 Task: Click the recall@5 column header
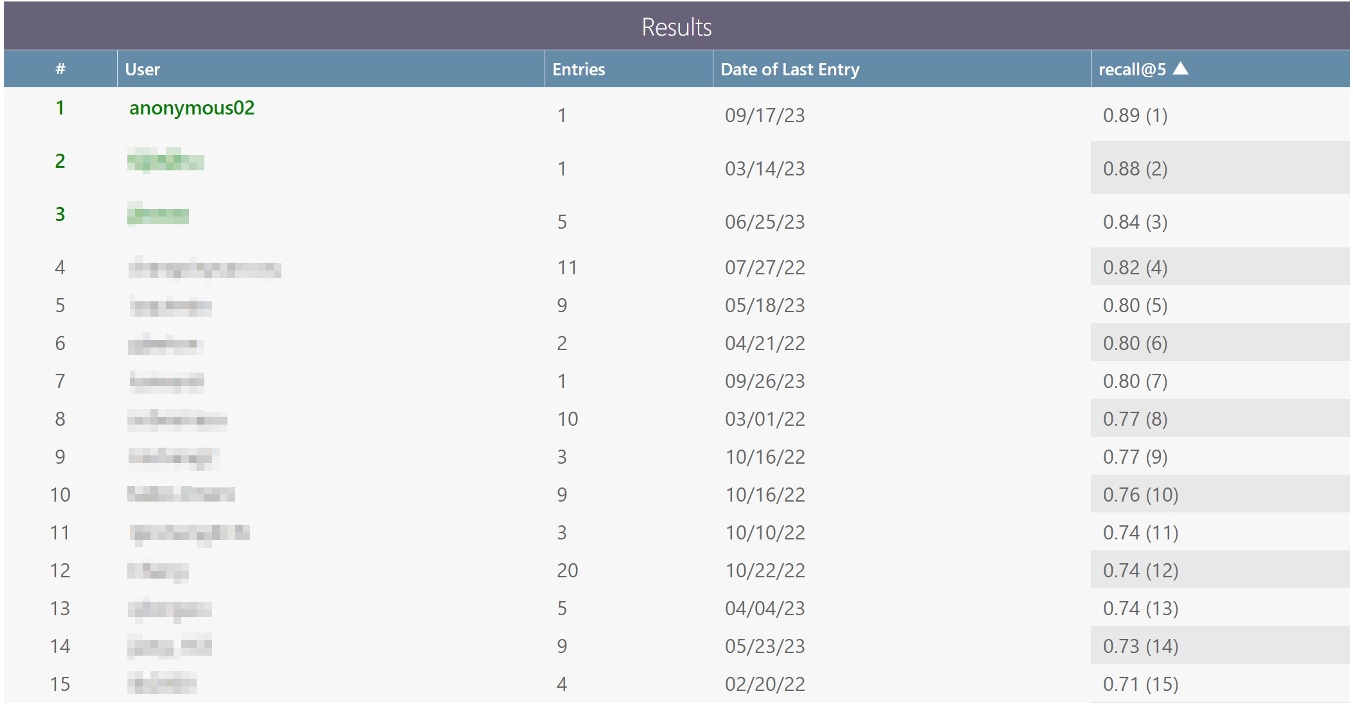click(x=1134, y=69)
